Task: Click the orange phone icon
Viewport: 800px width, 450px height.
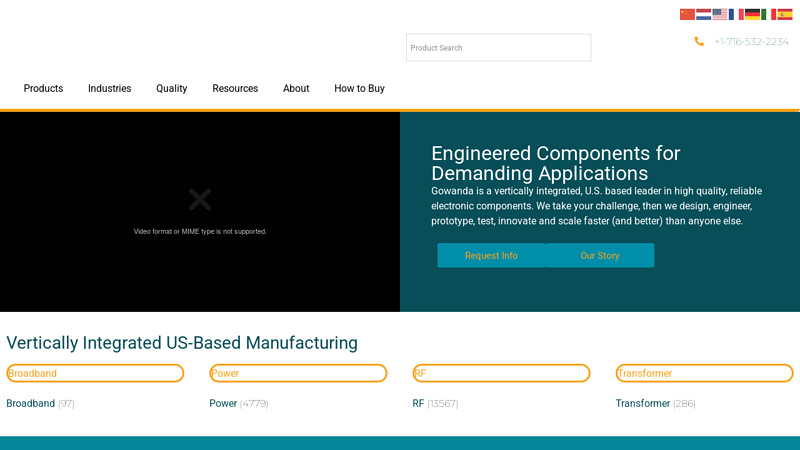Action: 699,42
